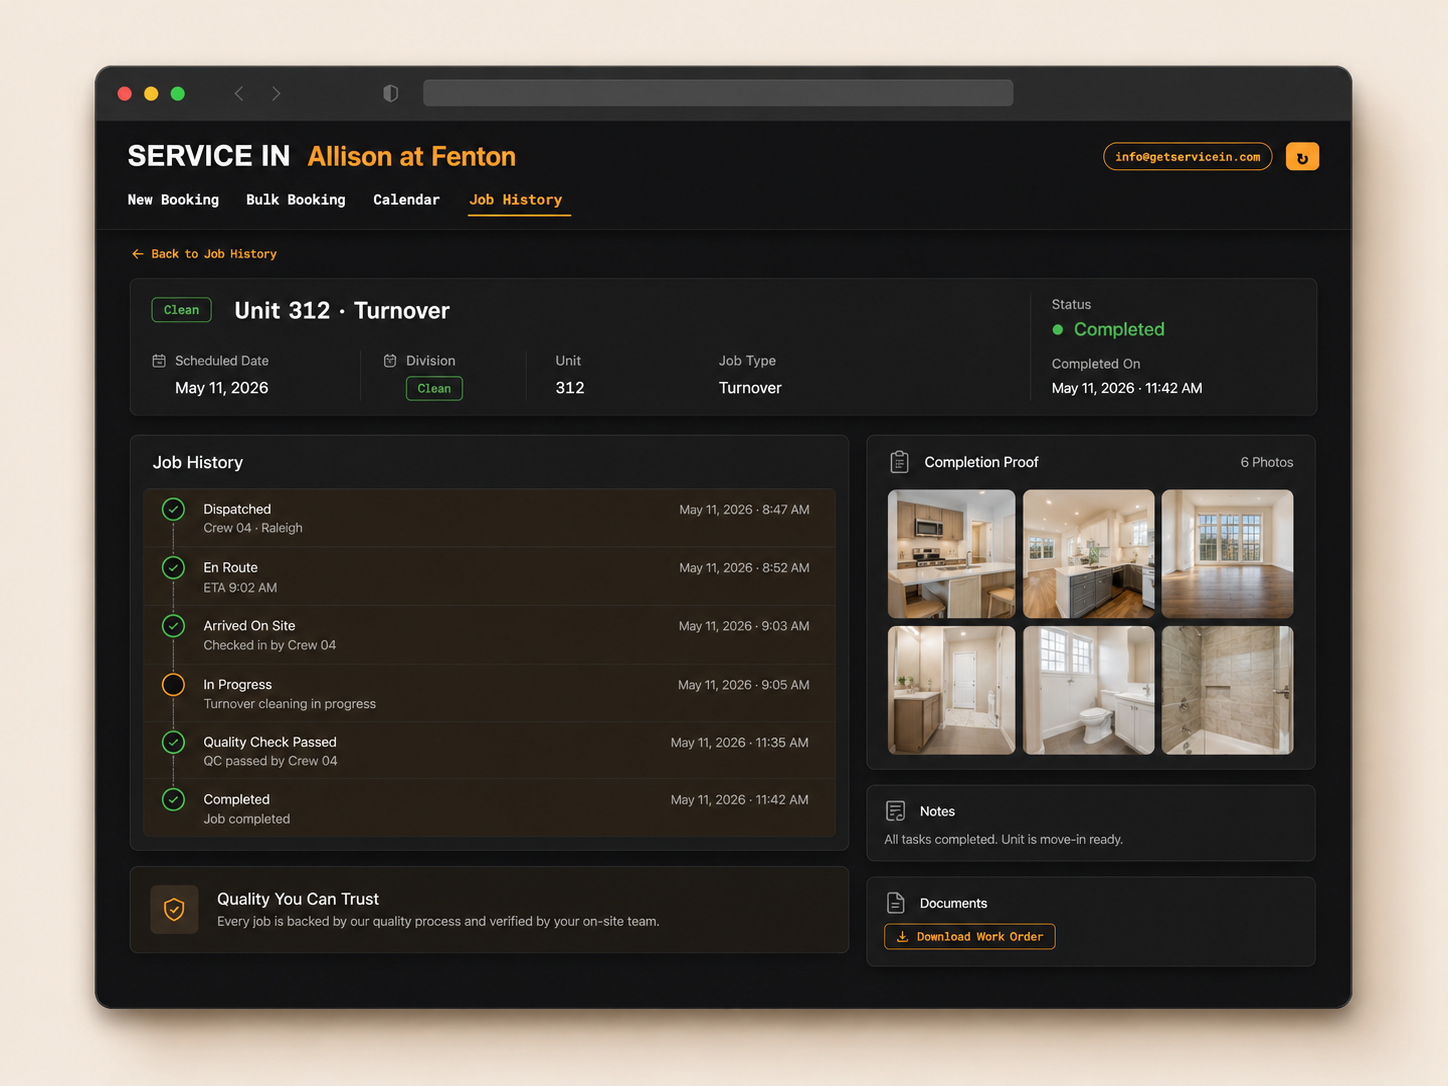The image size is (1448, 1086).
Task: Select the Job History tab
Action: point(516,200)
